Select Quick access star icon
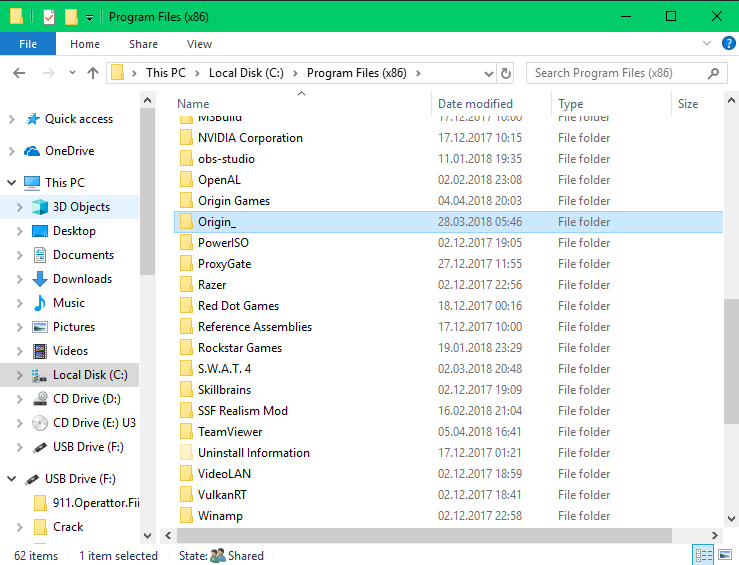Image resolution: width=739 pixels, height=565 pixels. (x=33, y=119)
